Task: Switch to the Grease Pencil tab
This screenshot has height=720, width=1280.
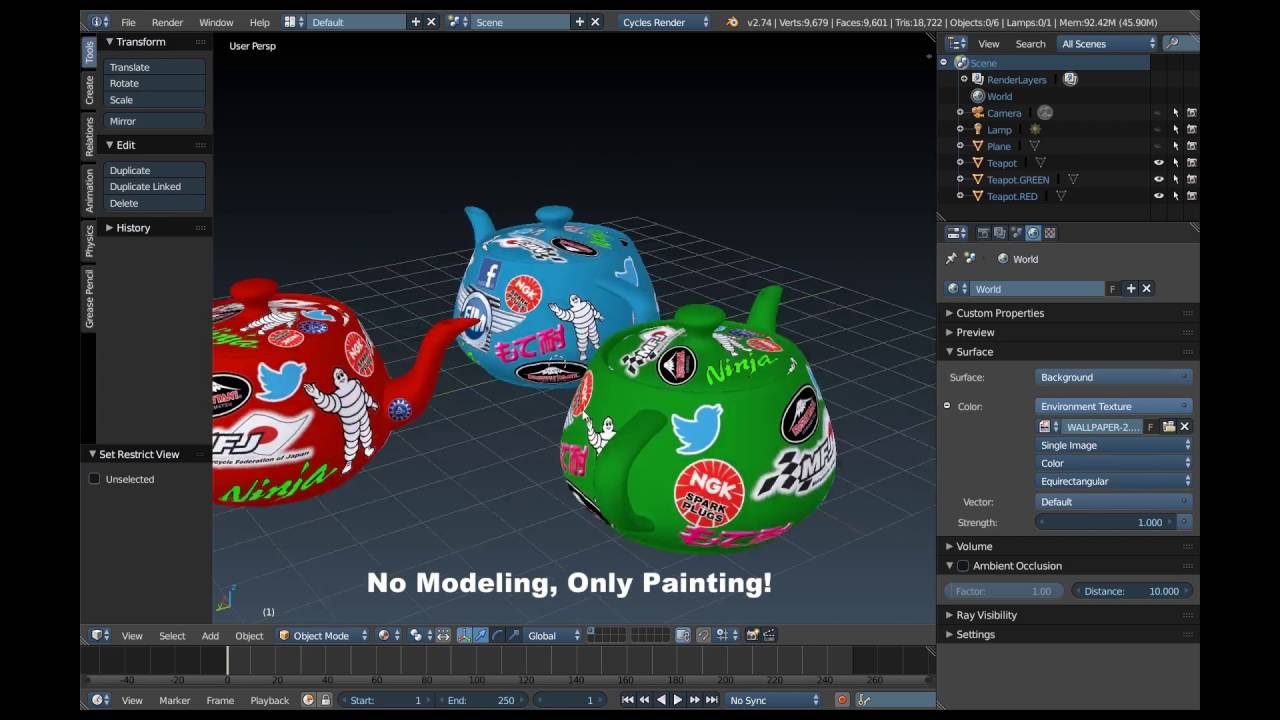Action: [89, 298]
